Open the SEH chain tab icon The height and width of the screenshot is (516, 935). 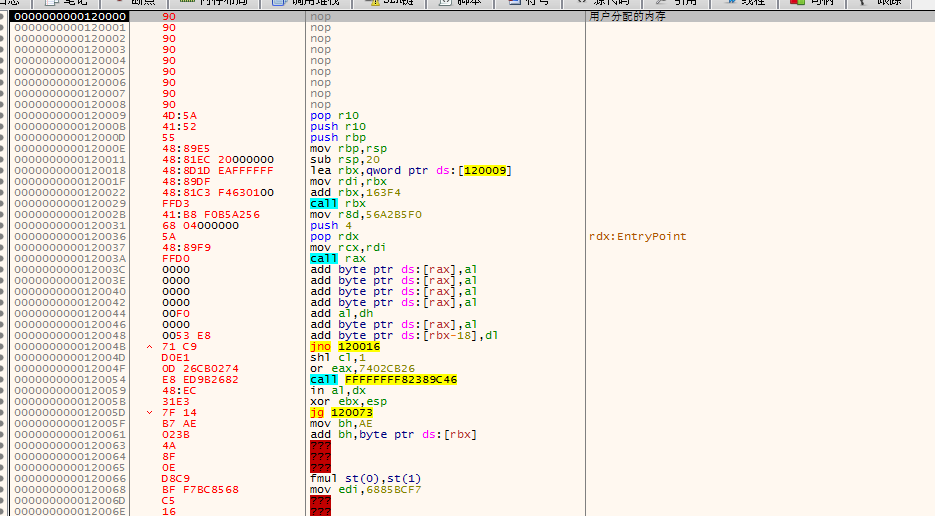(371, 3)
